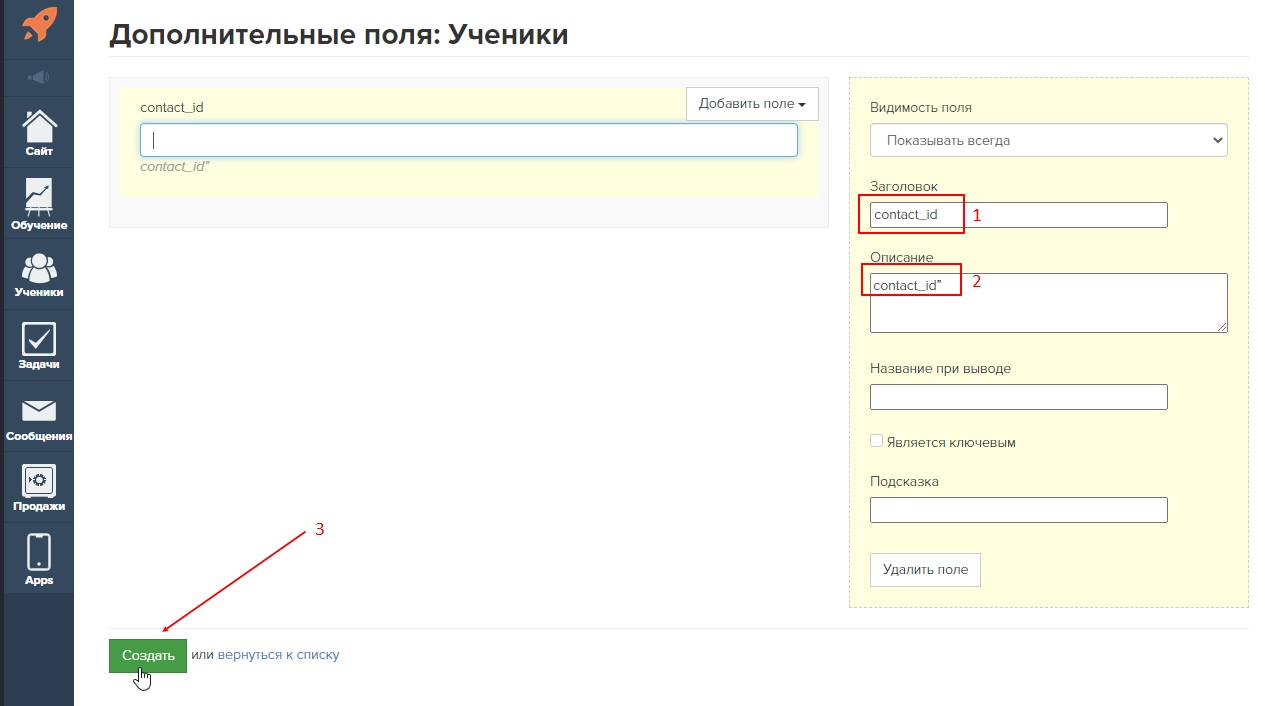Click the Название при выводе field

pyautogui.click(x=1018, y=397)
